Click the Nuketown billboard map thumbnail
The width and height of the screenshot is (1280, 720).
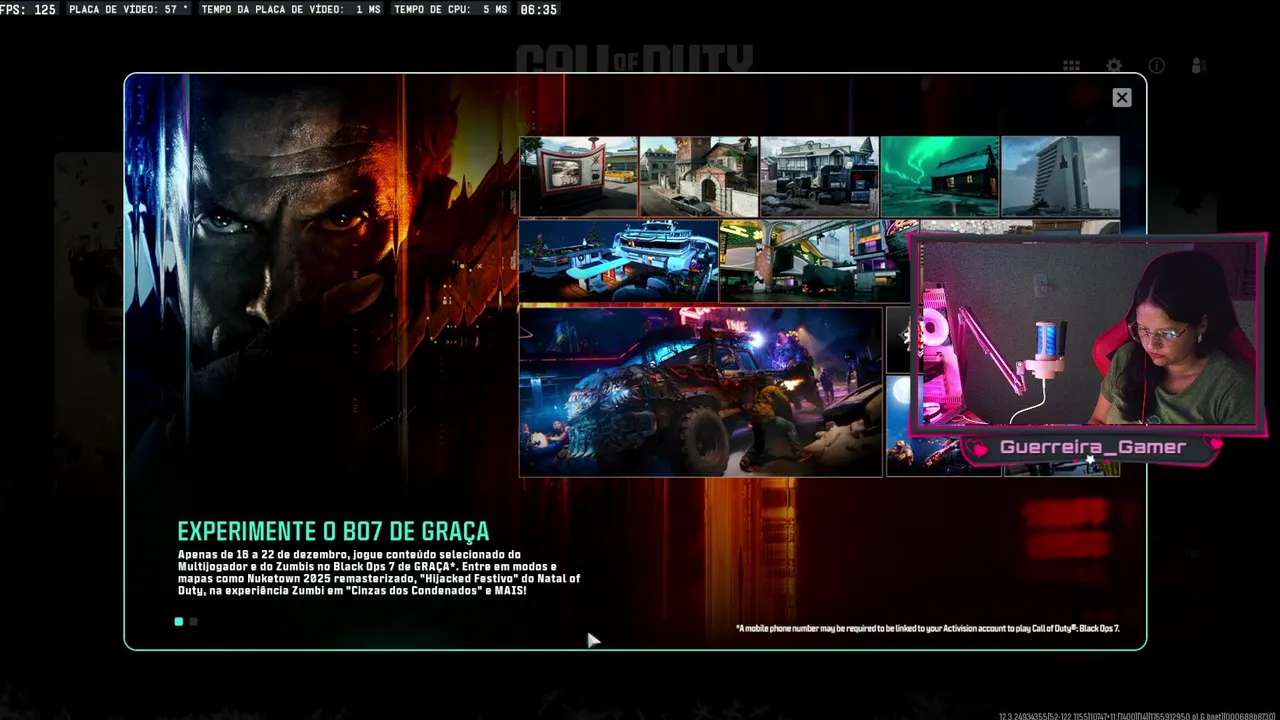[579, 176]
